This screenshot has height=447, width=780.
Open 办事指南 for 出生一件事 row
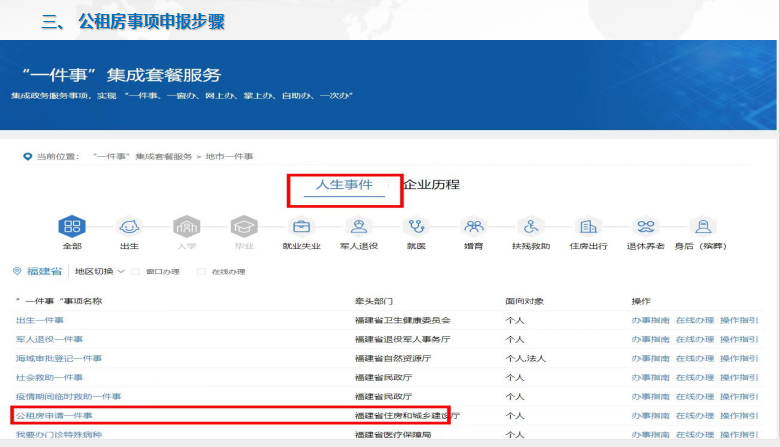649,320
